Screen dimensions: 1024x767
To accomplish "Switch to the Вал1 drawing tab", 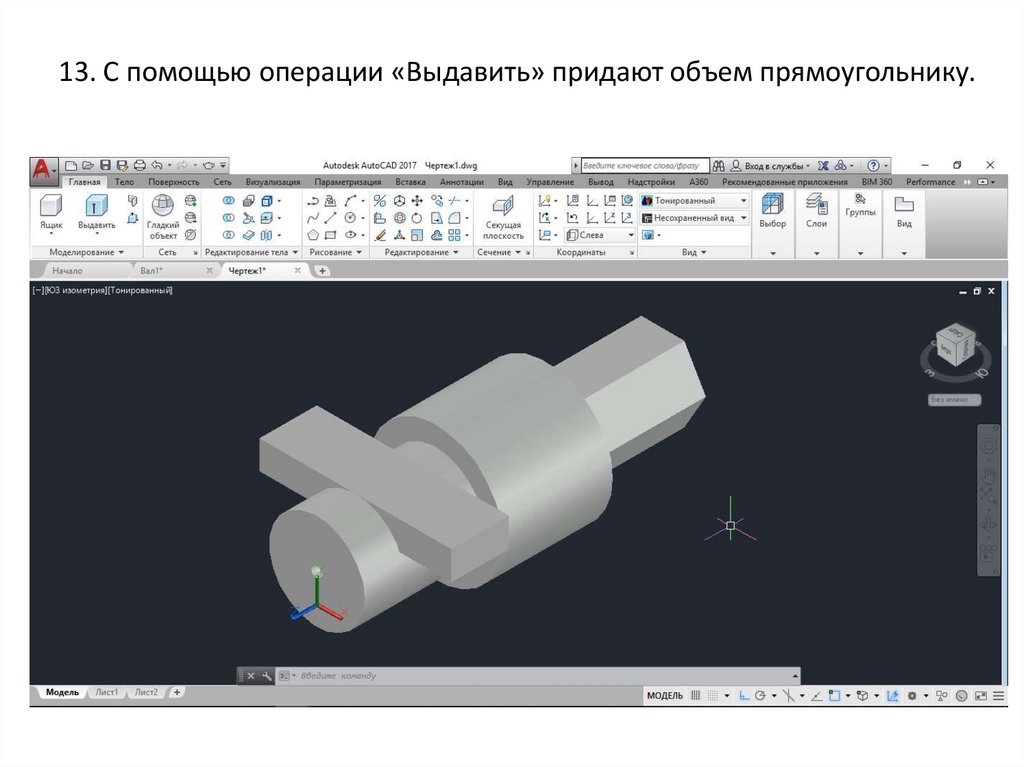I will pyautogui.click(x=152, y=270).
